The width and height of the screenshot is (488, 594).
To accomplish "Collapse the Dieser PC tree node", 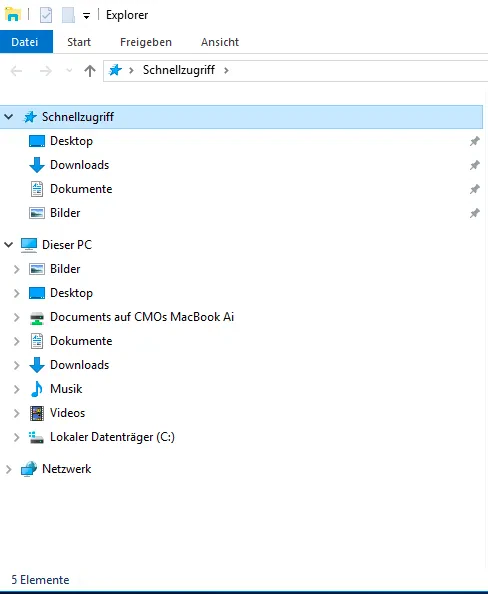I will coord(9,245).
